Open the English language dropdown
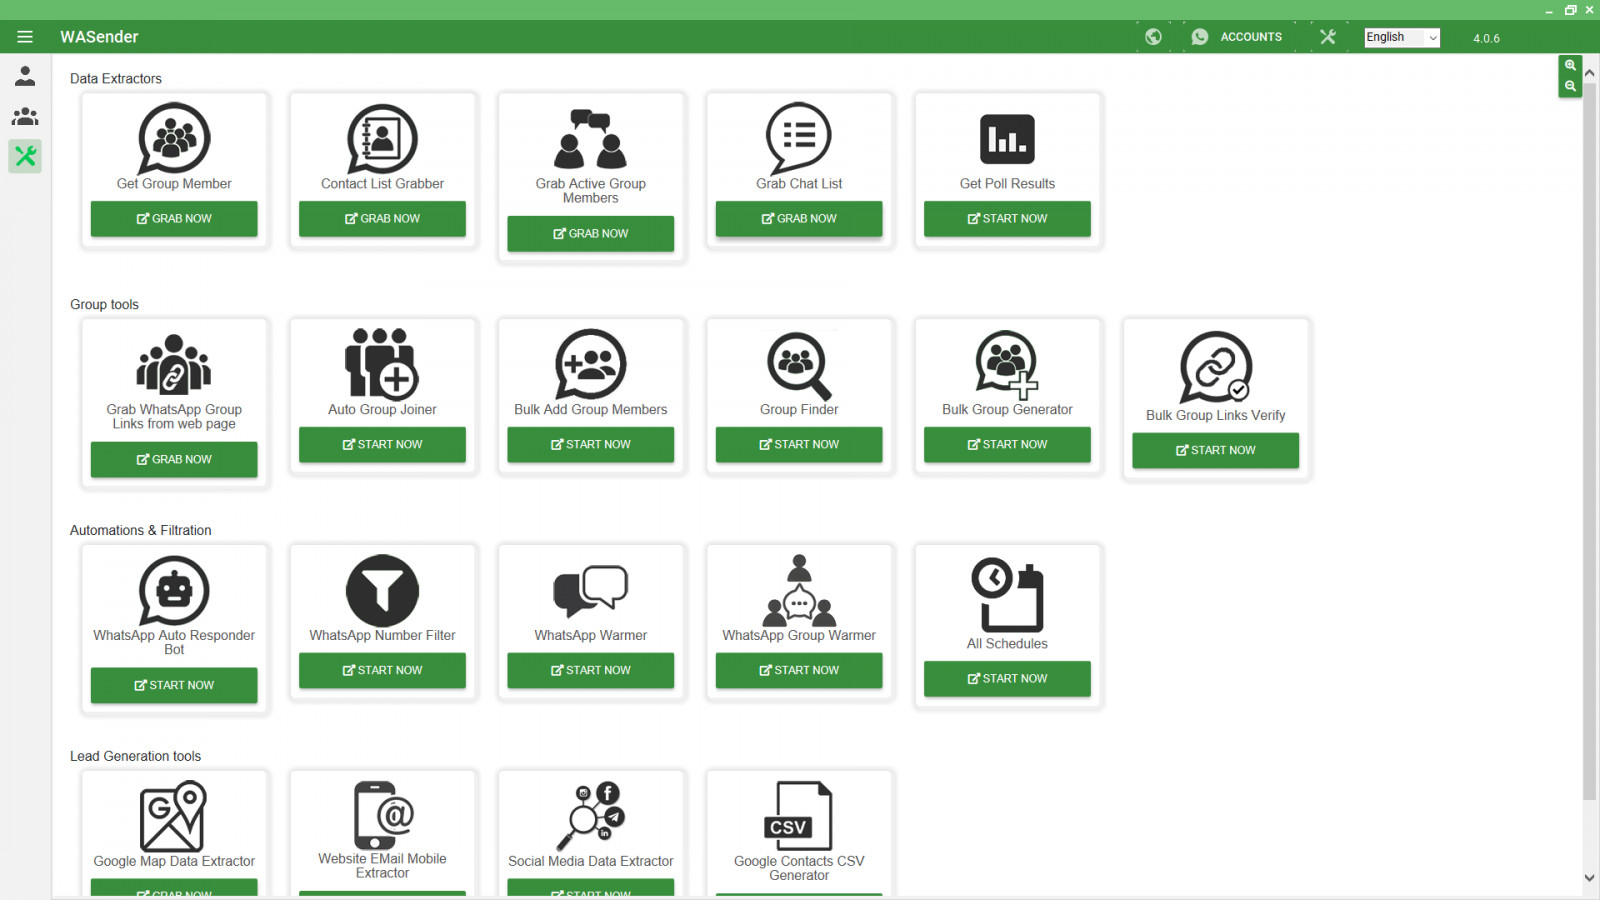Viewport: 1600px width, 900px height. (x=1401, y=37)
